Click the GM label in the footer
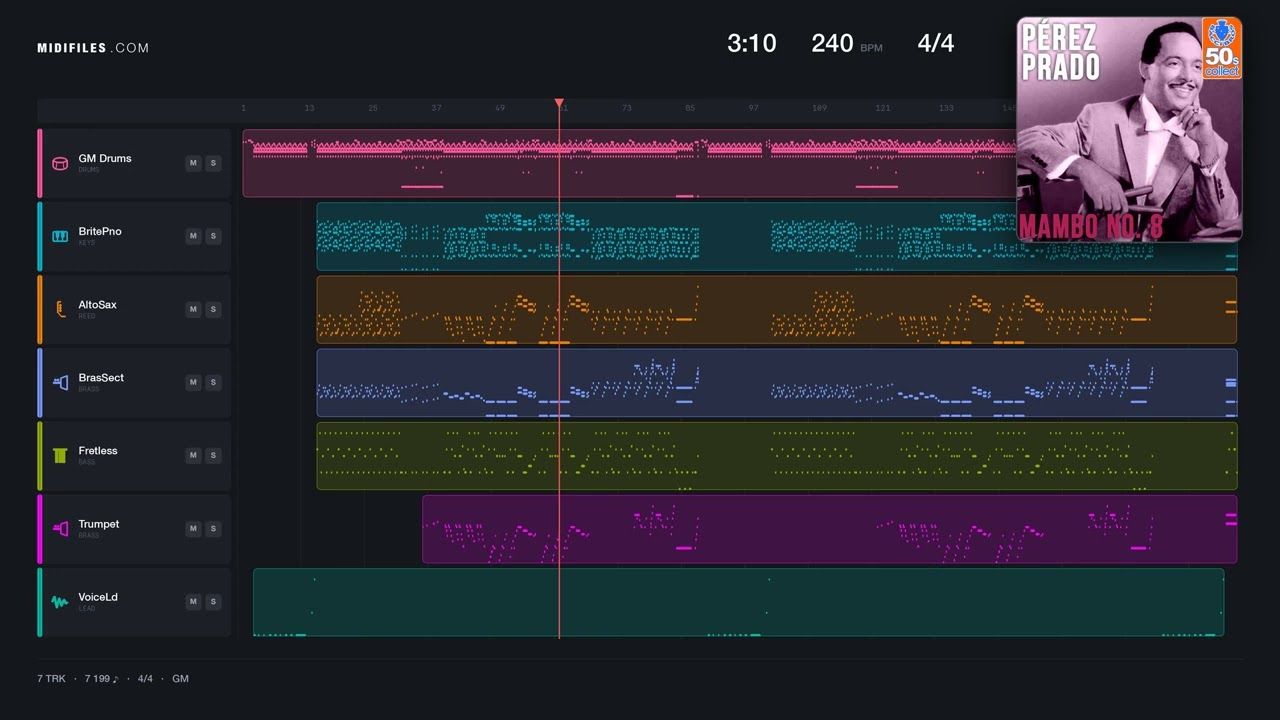The width and height of the screenshot is (1280, 720). point(180,679)
